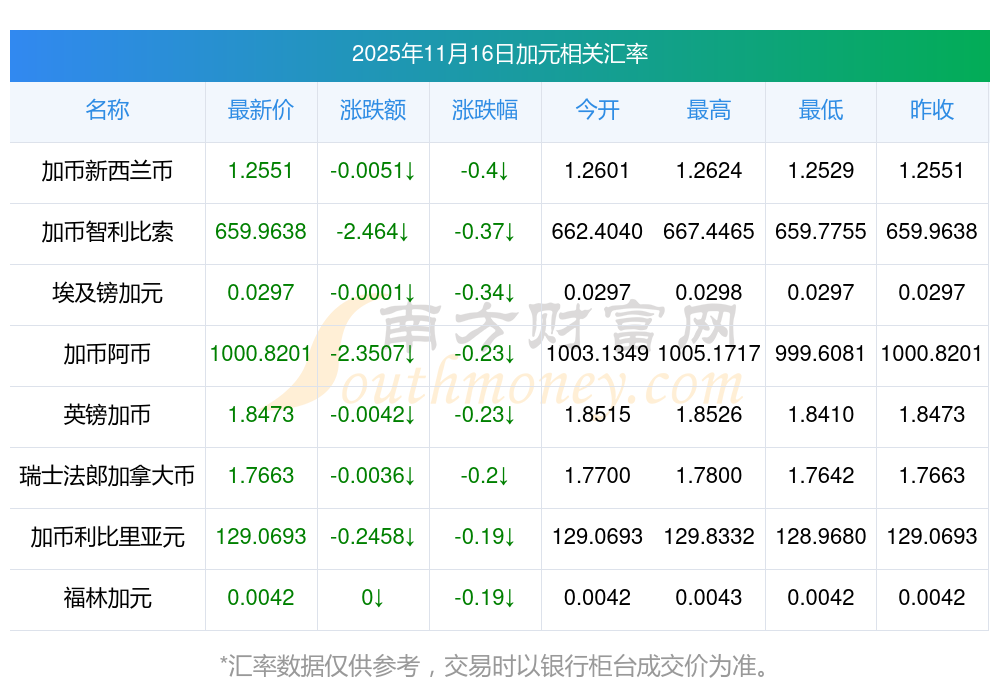
Task: Click the 名称 column header
Action: [107, 110]
